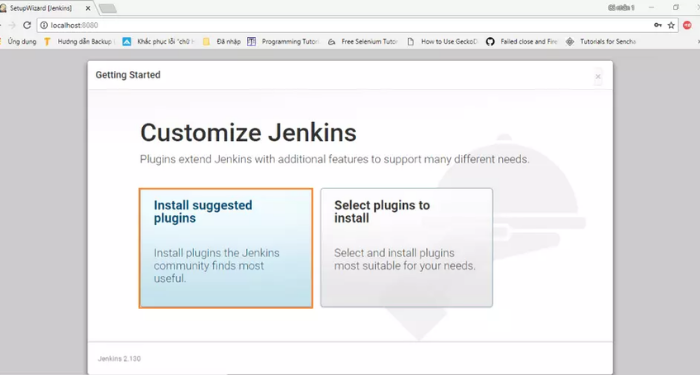Click the Customize Jenkins heading

[248, 133]
